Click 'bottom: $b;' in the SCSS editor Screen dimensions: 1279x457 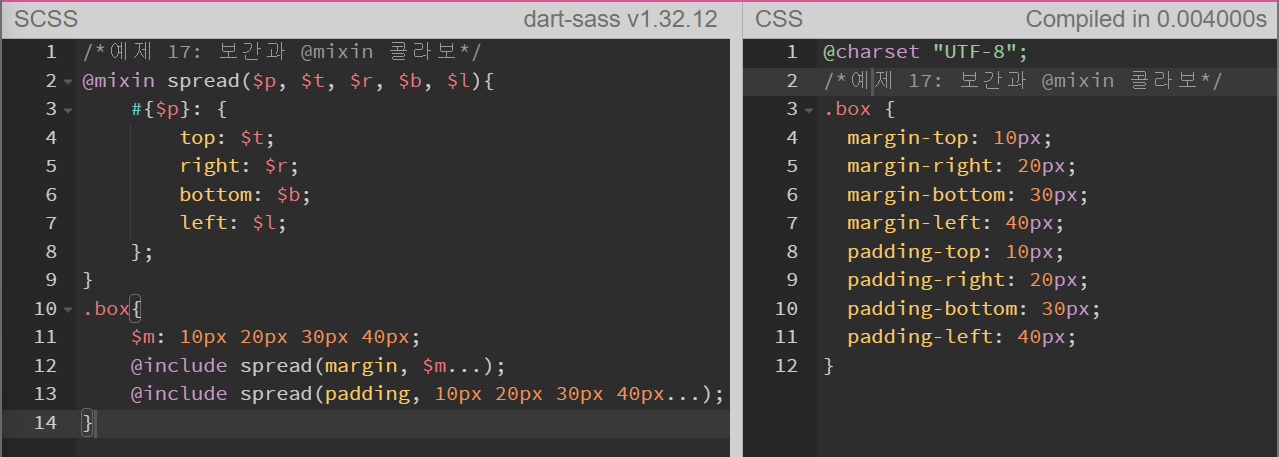click(246, 195)
